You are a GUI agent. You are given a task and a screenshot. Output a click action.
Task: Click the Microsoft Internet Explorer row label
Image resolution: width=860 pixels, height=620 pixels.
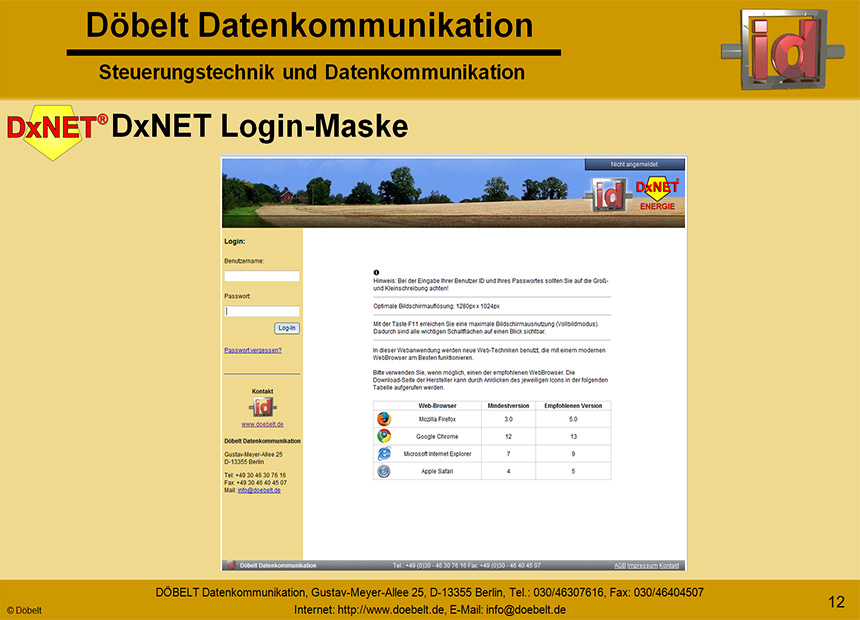pyautogui.click(x=437, y=454)
